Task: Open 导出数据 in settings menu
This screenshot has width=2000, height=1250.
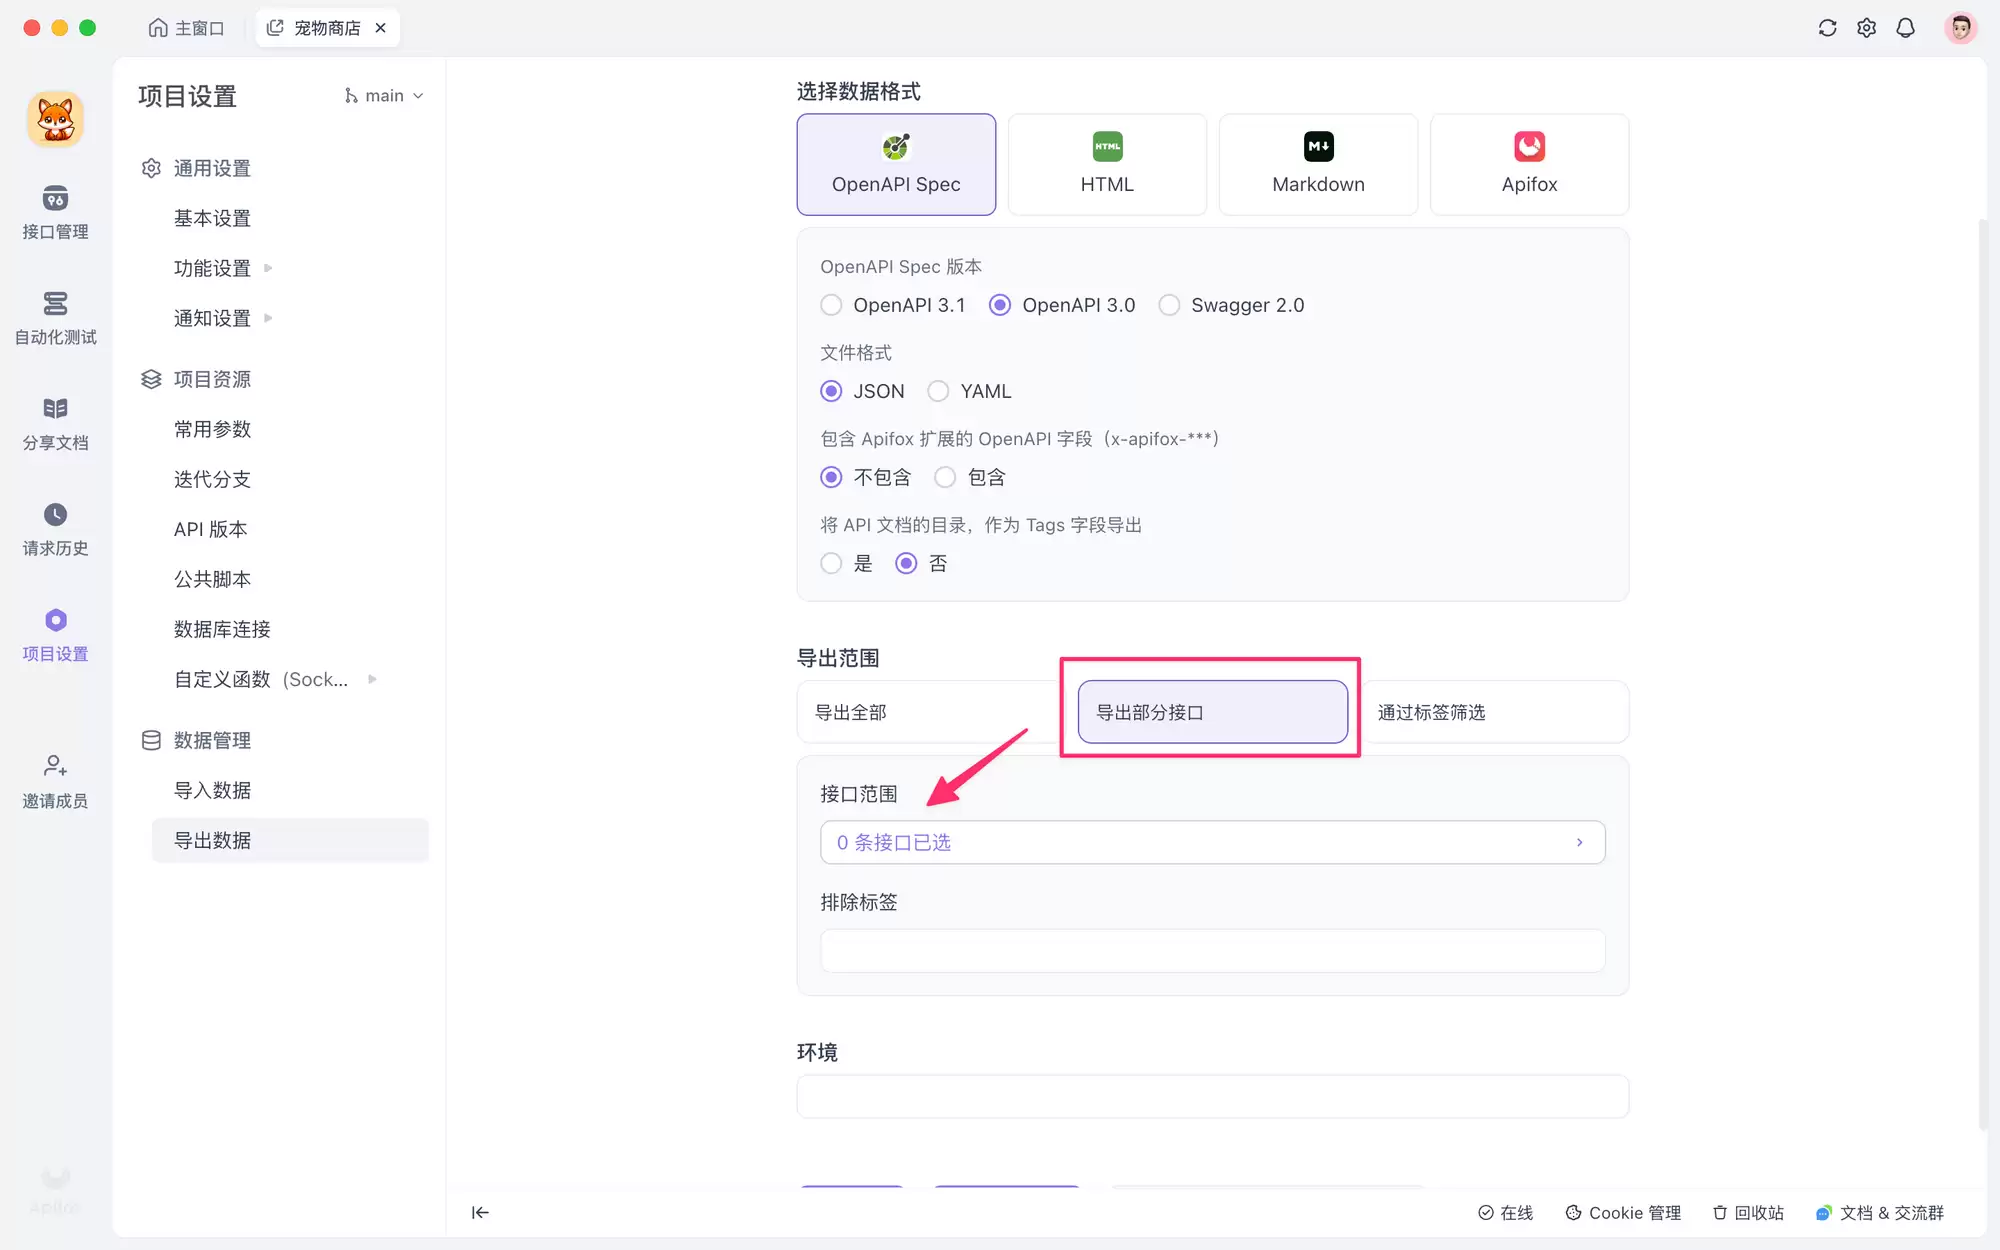Action: tap(290, 840)
